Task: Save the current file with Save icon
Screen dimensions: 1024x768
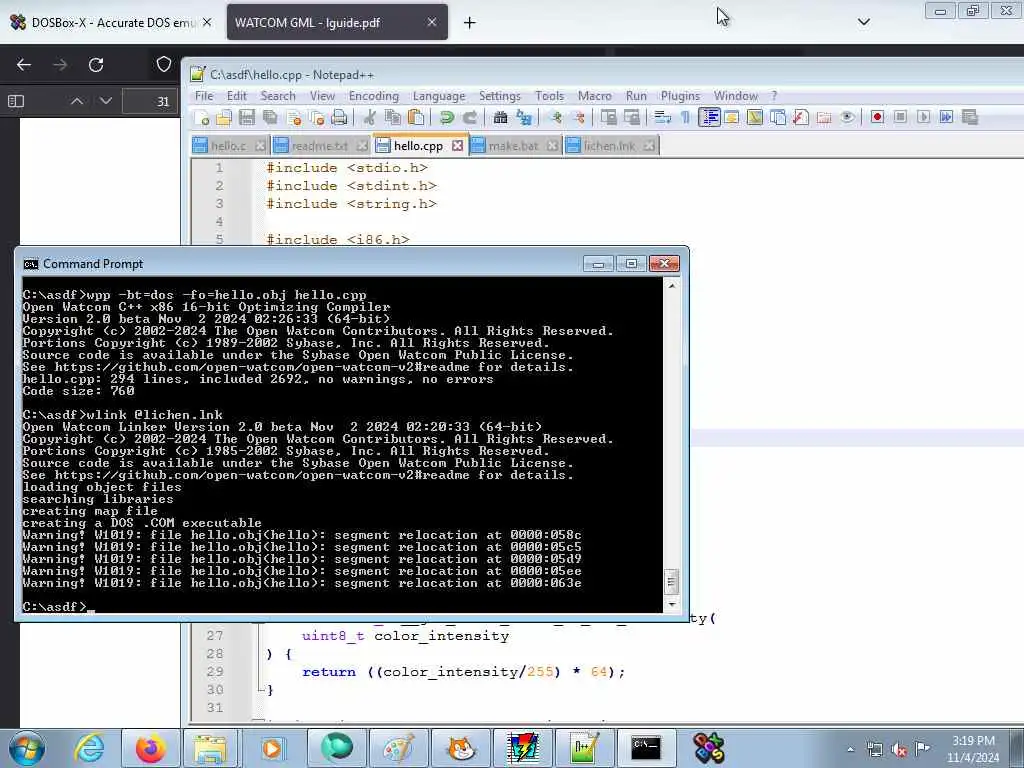Action: (x=247, y=118)
